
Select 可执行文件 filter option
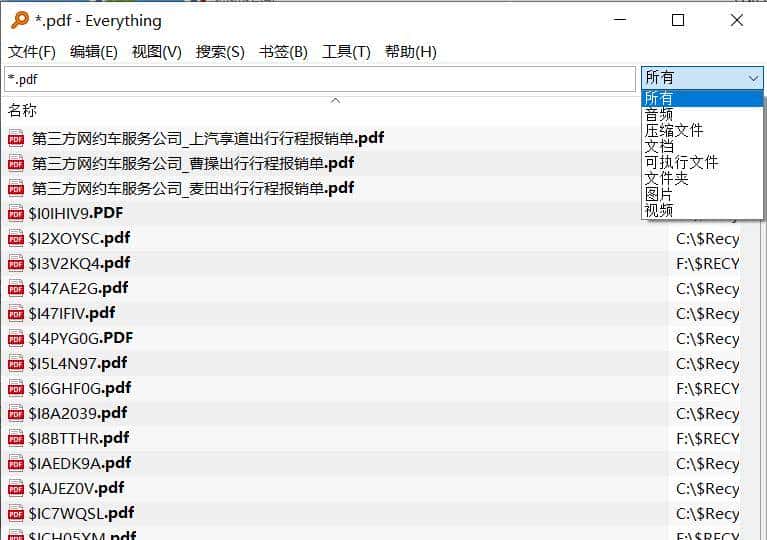tap(702, 162)
